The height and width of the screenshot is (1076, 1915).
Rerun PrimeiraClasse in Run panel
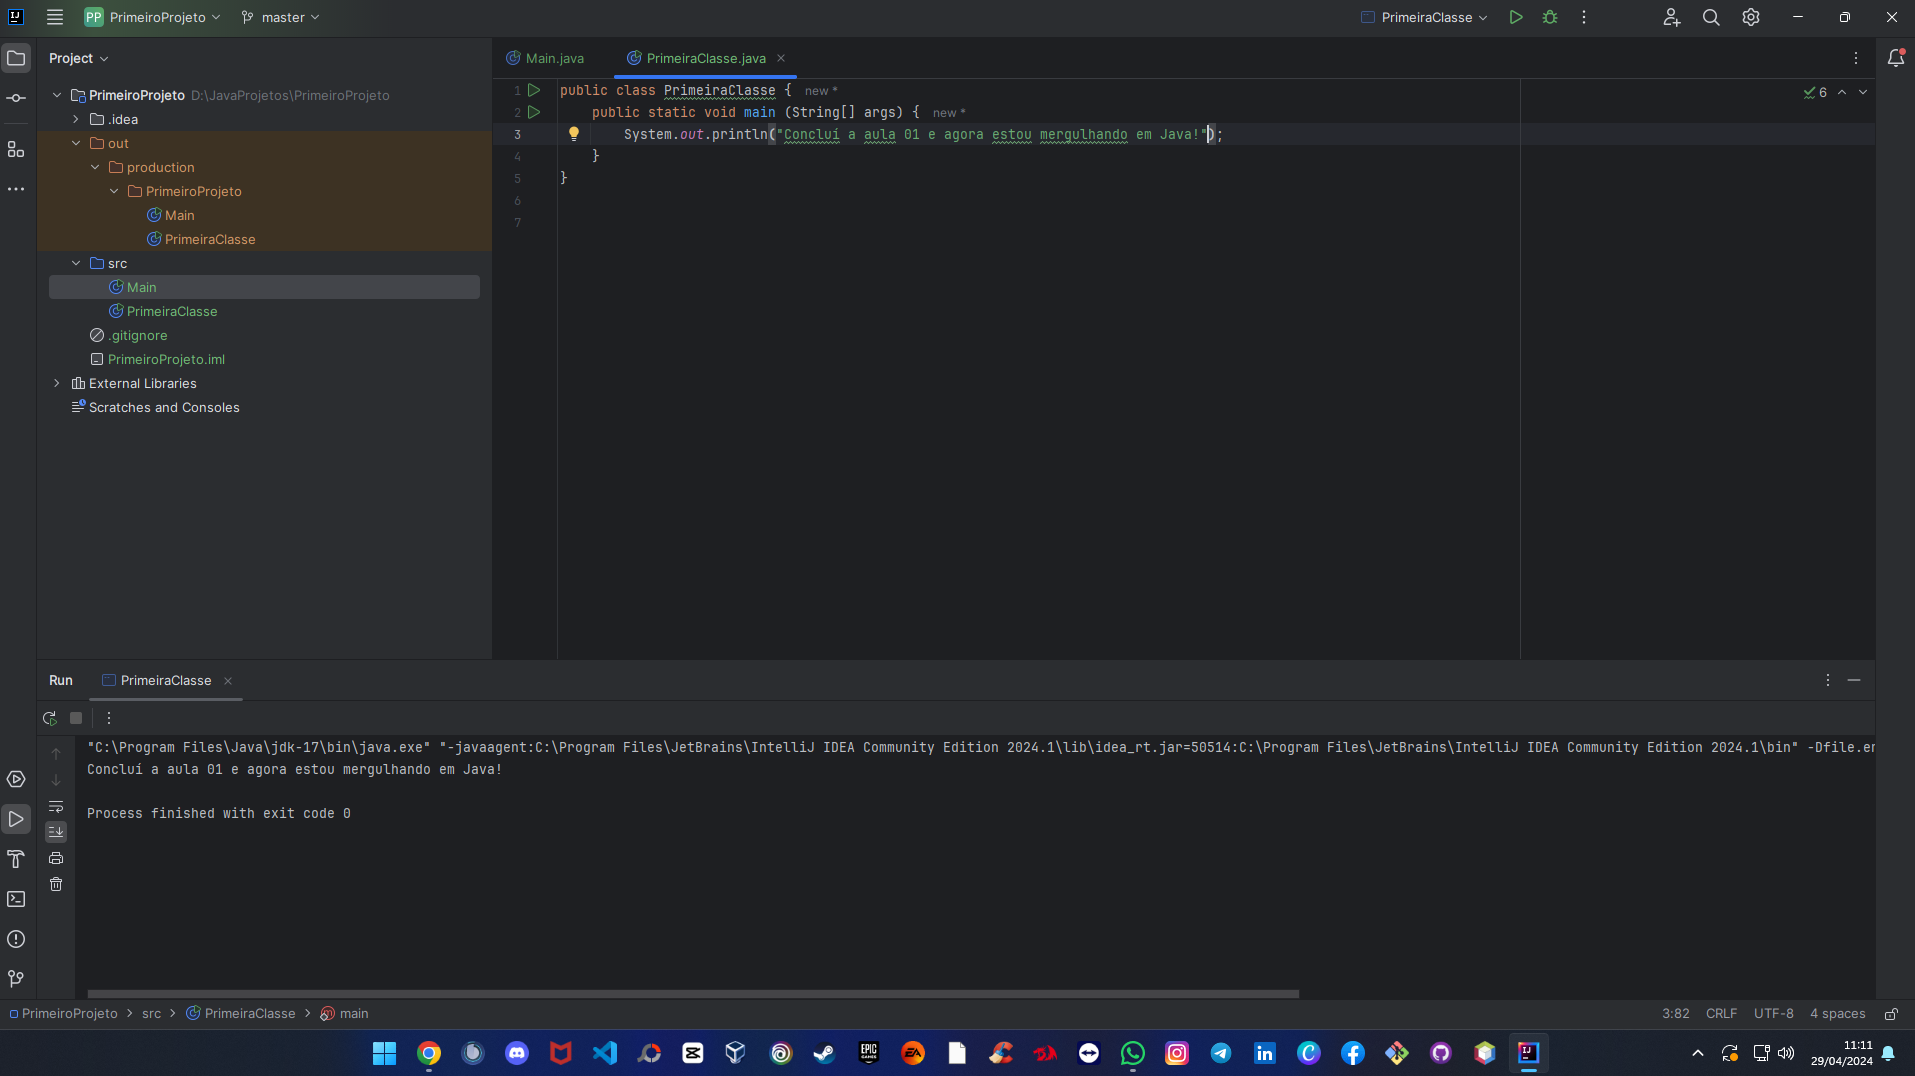tap(50, 718)
